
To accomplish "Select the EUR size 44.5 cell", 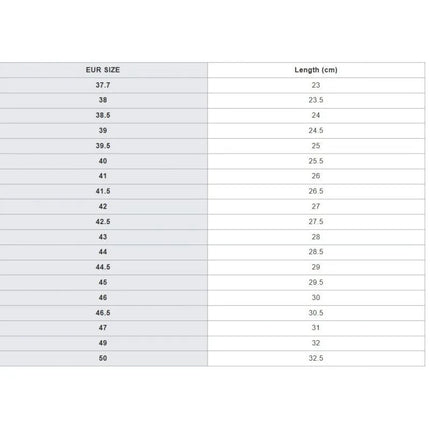I will point(103,267).
